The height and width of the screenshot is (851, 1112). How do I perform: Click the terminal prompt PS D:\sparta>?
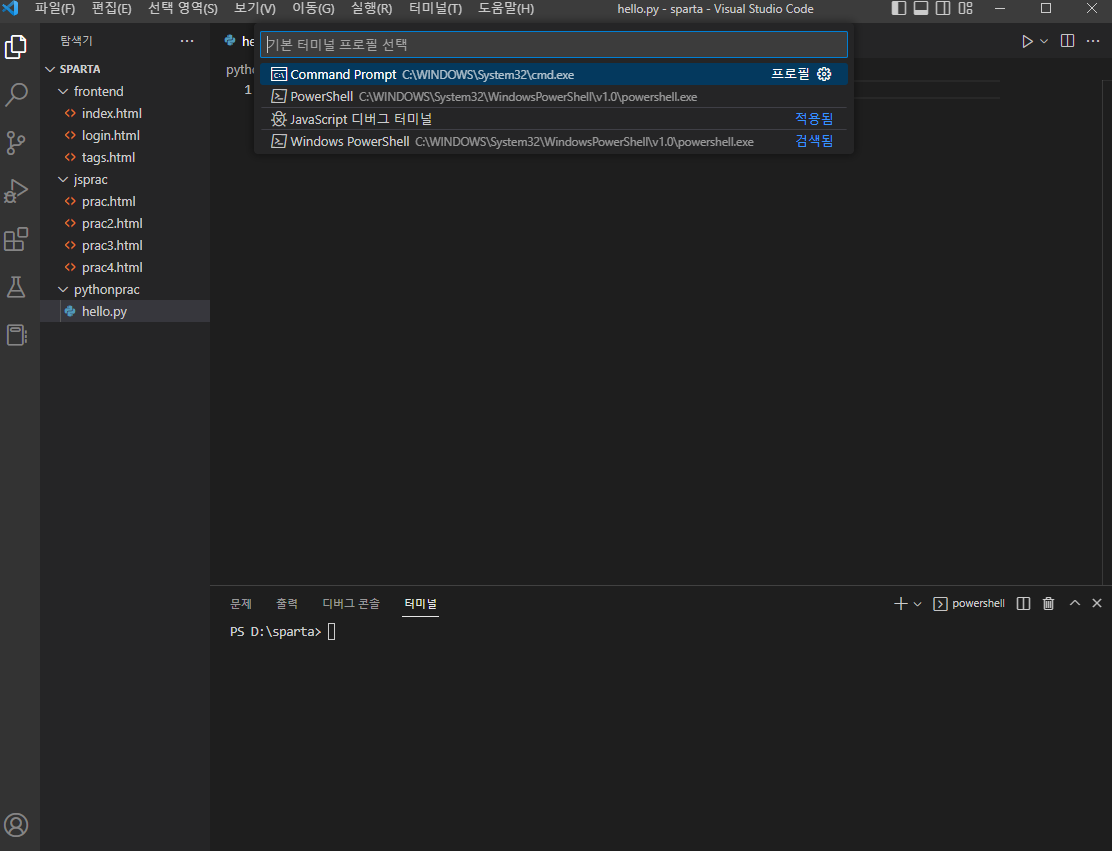tap(275, 632)
